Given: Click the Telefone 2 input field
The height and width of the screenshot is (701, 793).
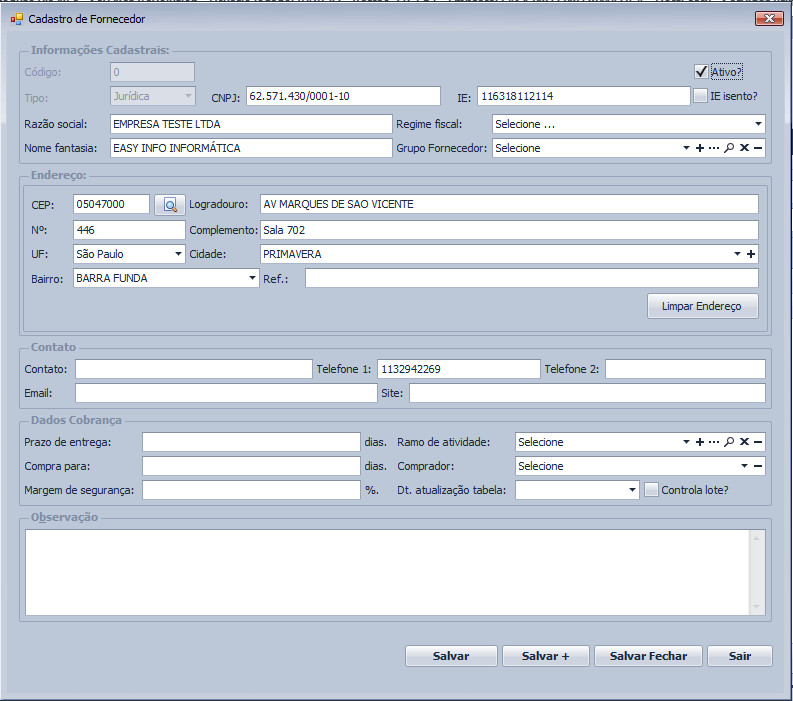Looking at the screenshot, I should click(x=685, y=369).
